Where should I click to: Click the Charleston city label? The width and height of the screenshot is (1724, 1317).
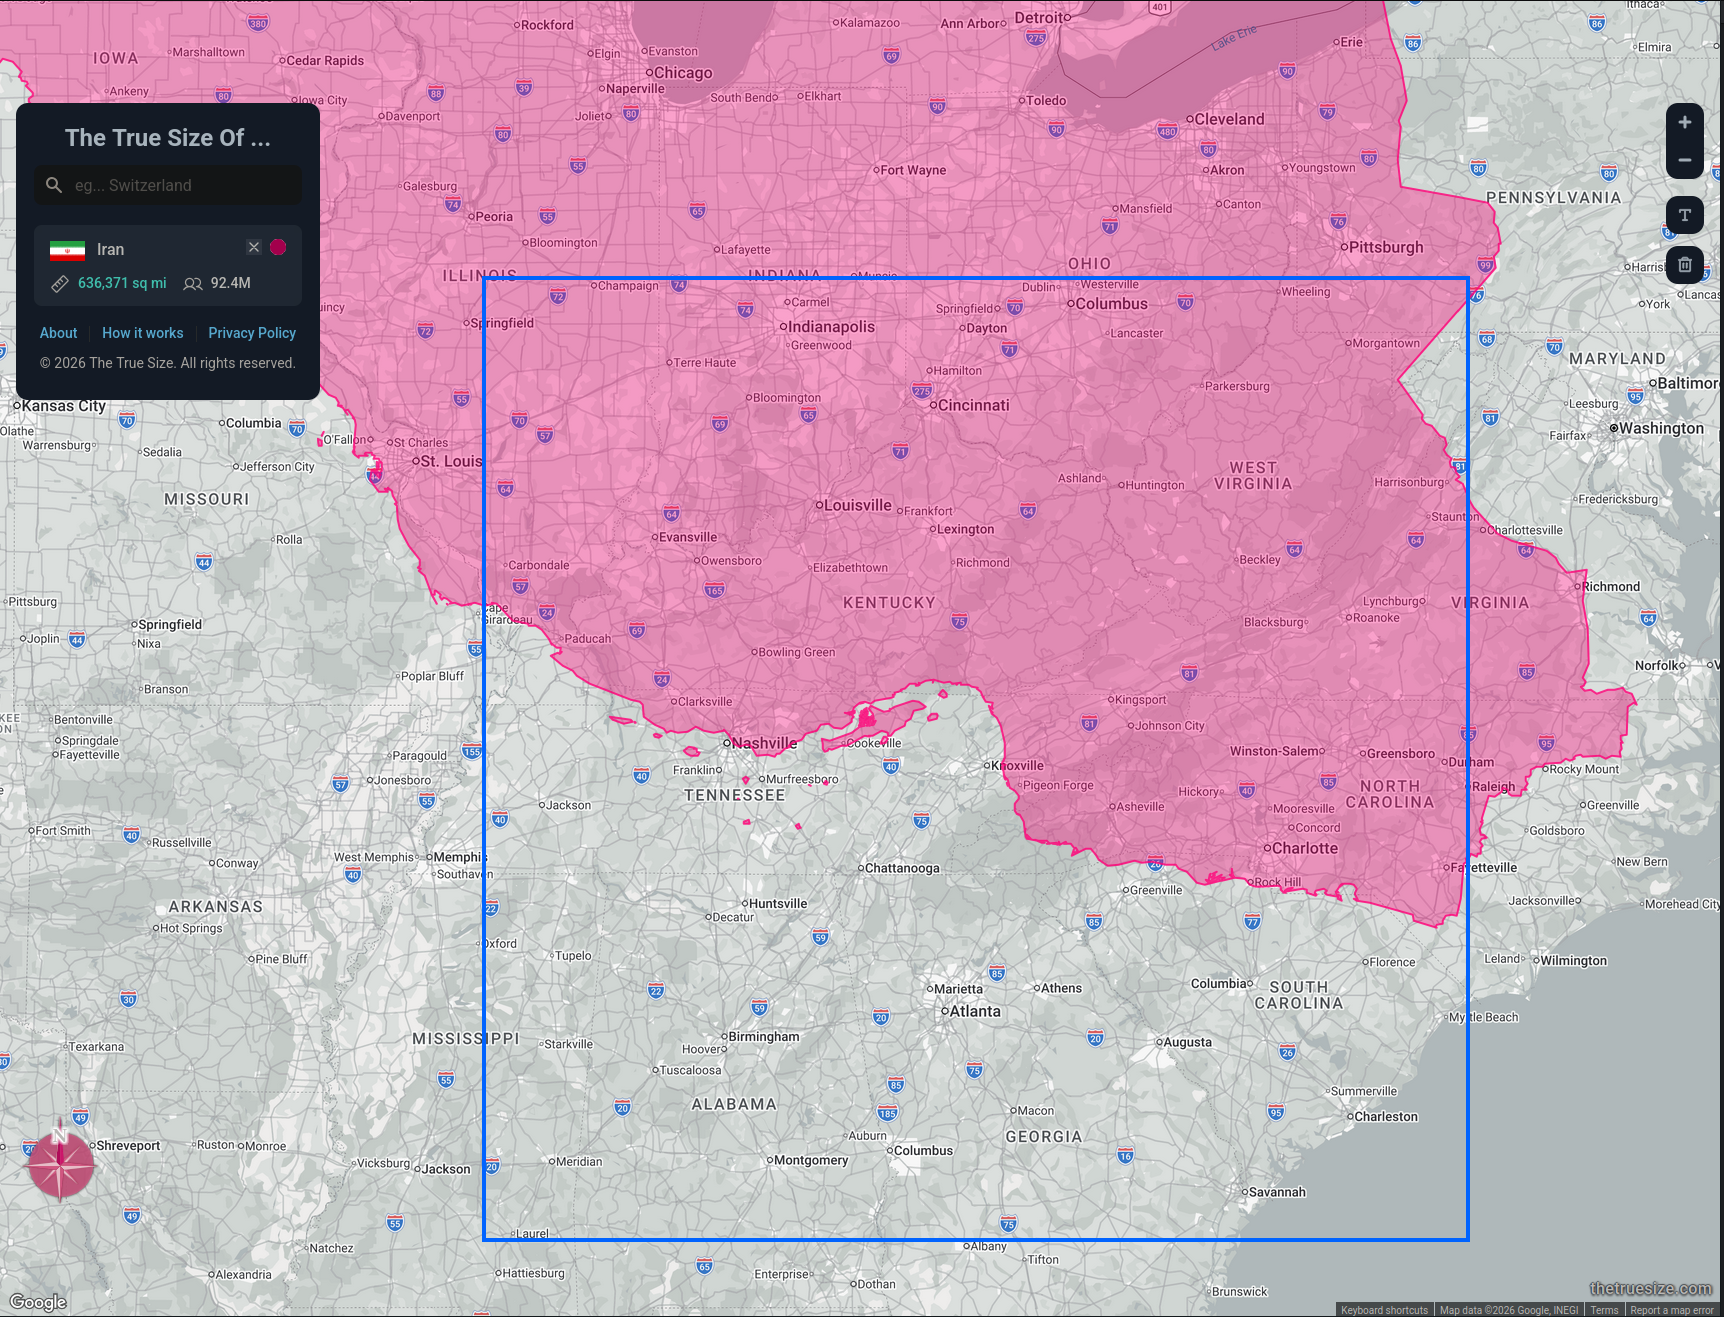pyautogui.click(x=1386, y=1117)
